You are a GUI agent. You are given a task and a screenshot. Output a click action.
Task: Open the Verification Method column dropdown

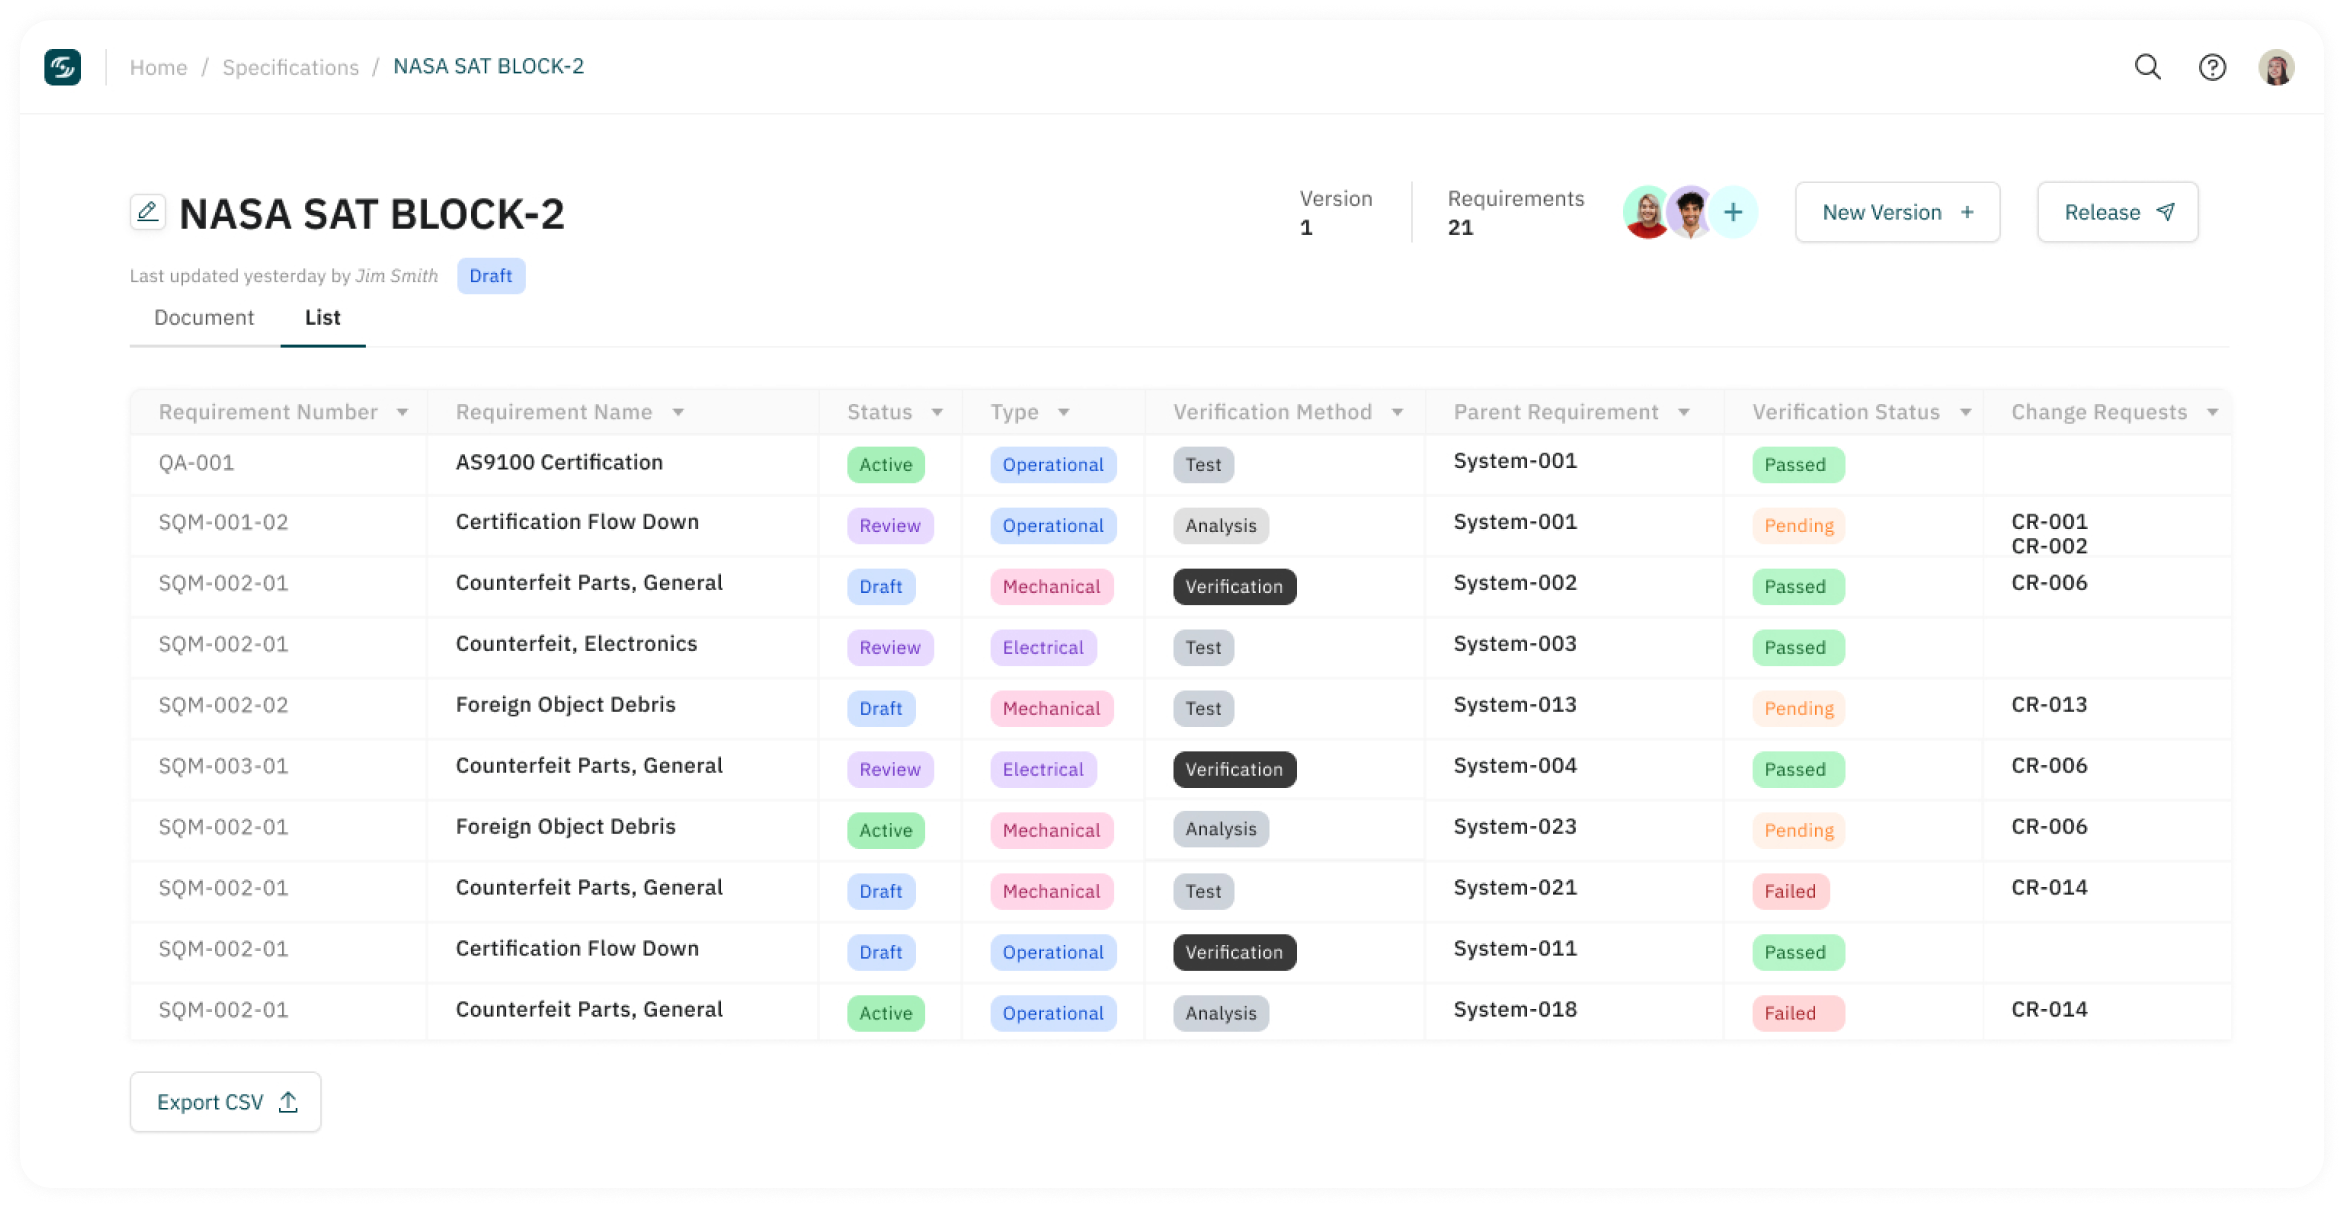tap(1397, 411)
